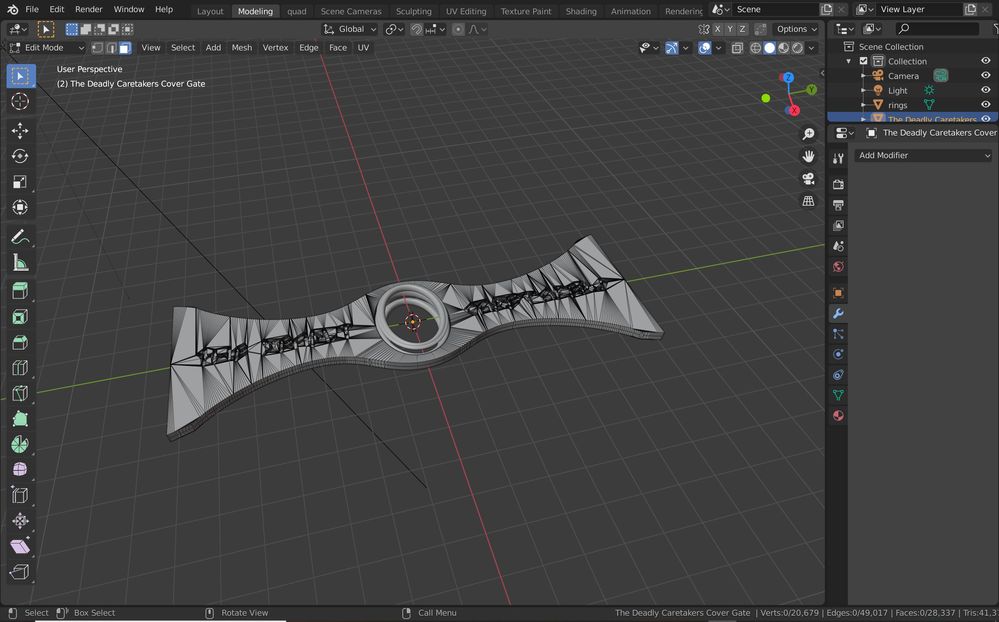The width and height of the screenshot is (999, 622).
Task: Hide the Camera object with eye icon
Action: [985, 75]
